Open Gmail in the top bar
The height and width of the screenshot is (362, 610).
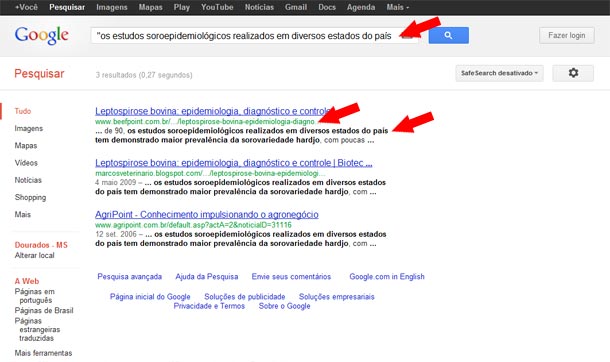click(x=296, y=7)
